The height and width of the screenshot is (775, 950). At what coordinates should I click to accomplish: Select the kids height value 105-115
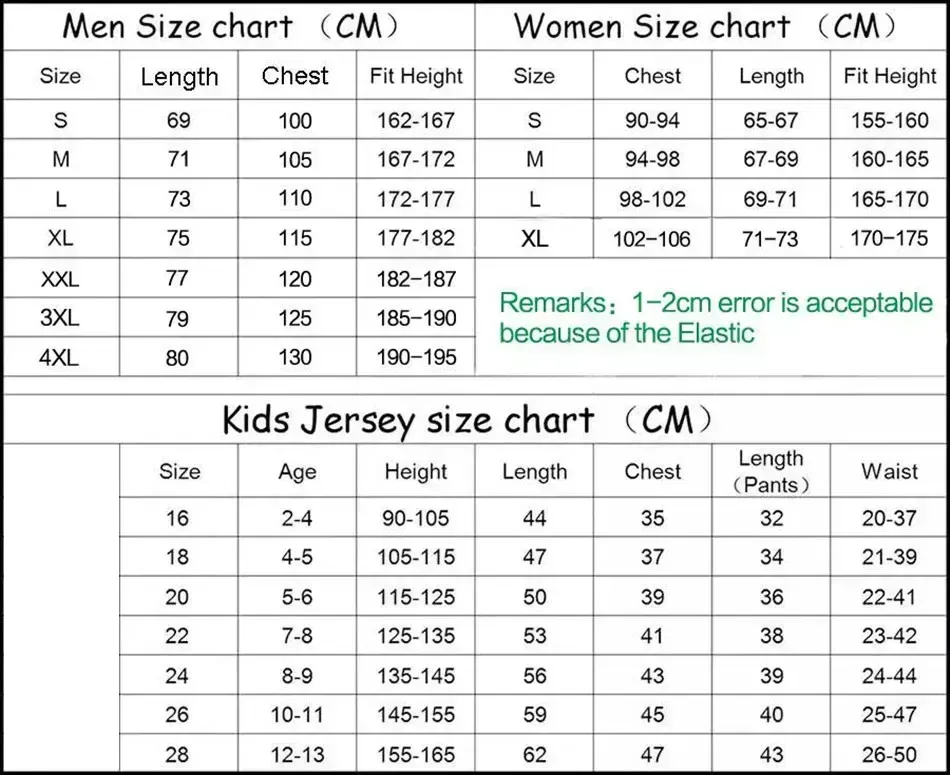coord(416,557)
